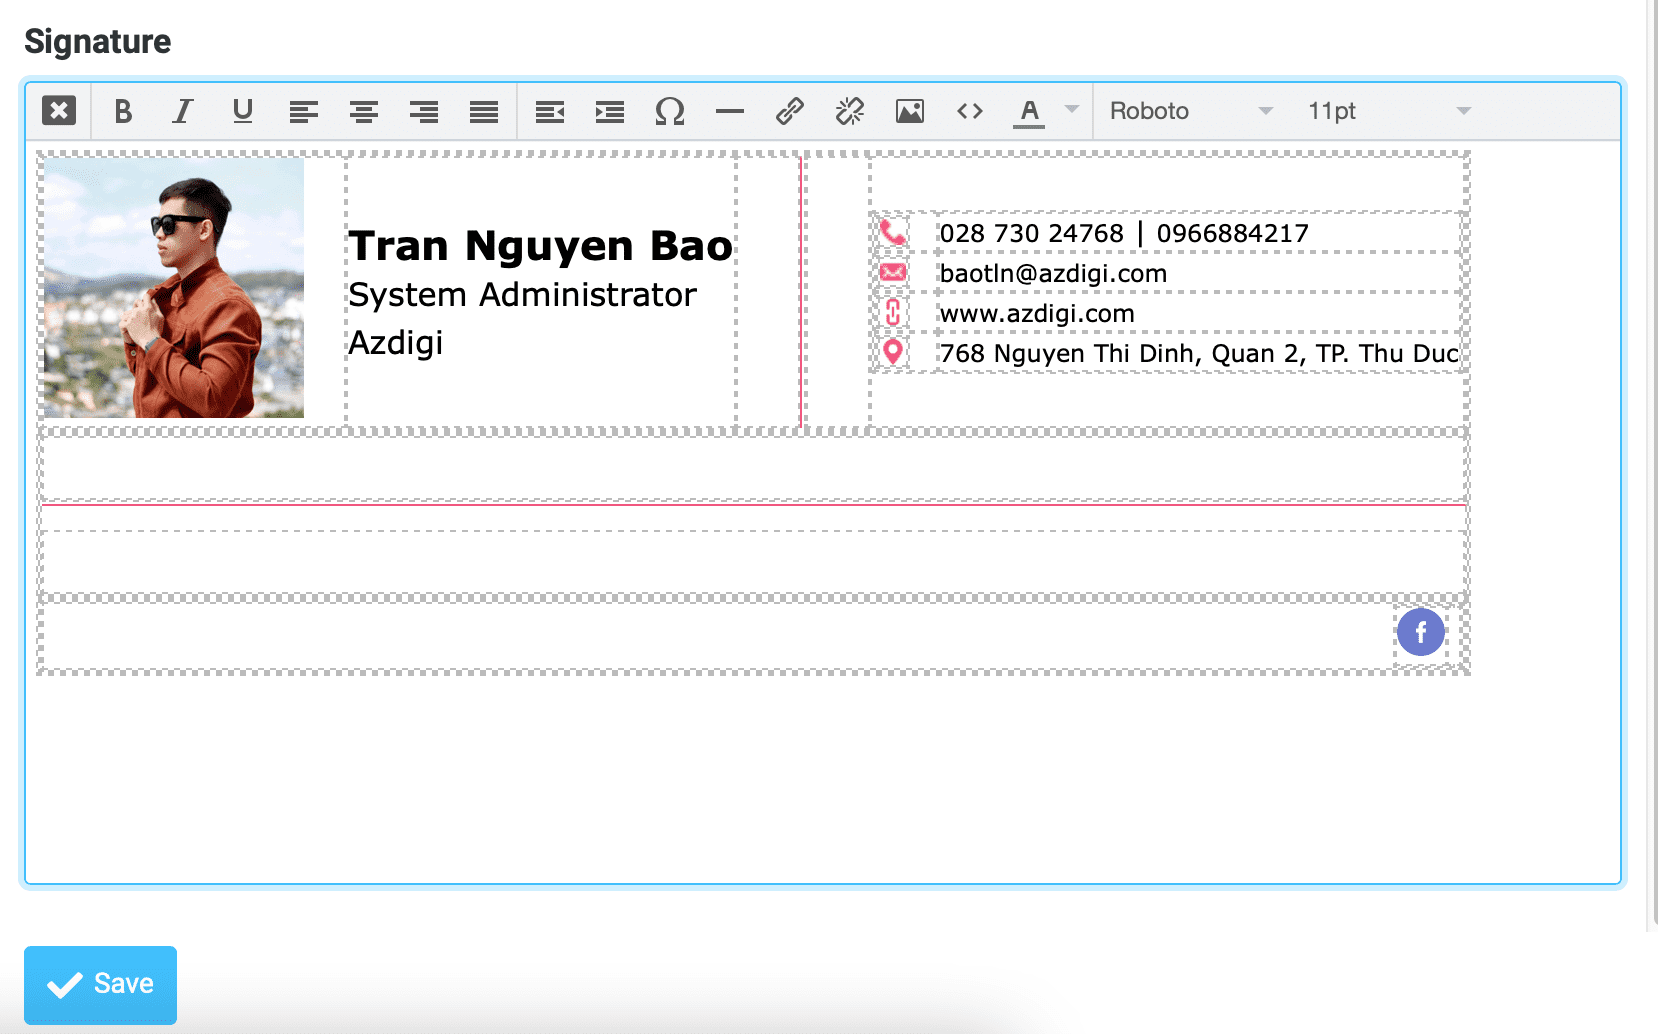The width and height of the screenshot is (1658, 1034).
Task: Insert or edit an image
Action: (910, 111)
